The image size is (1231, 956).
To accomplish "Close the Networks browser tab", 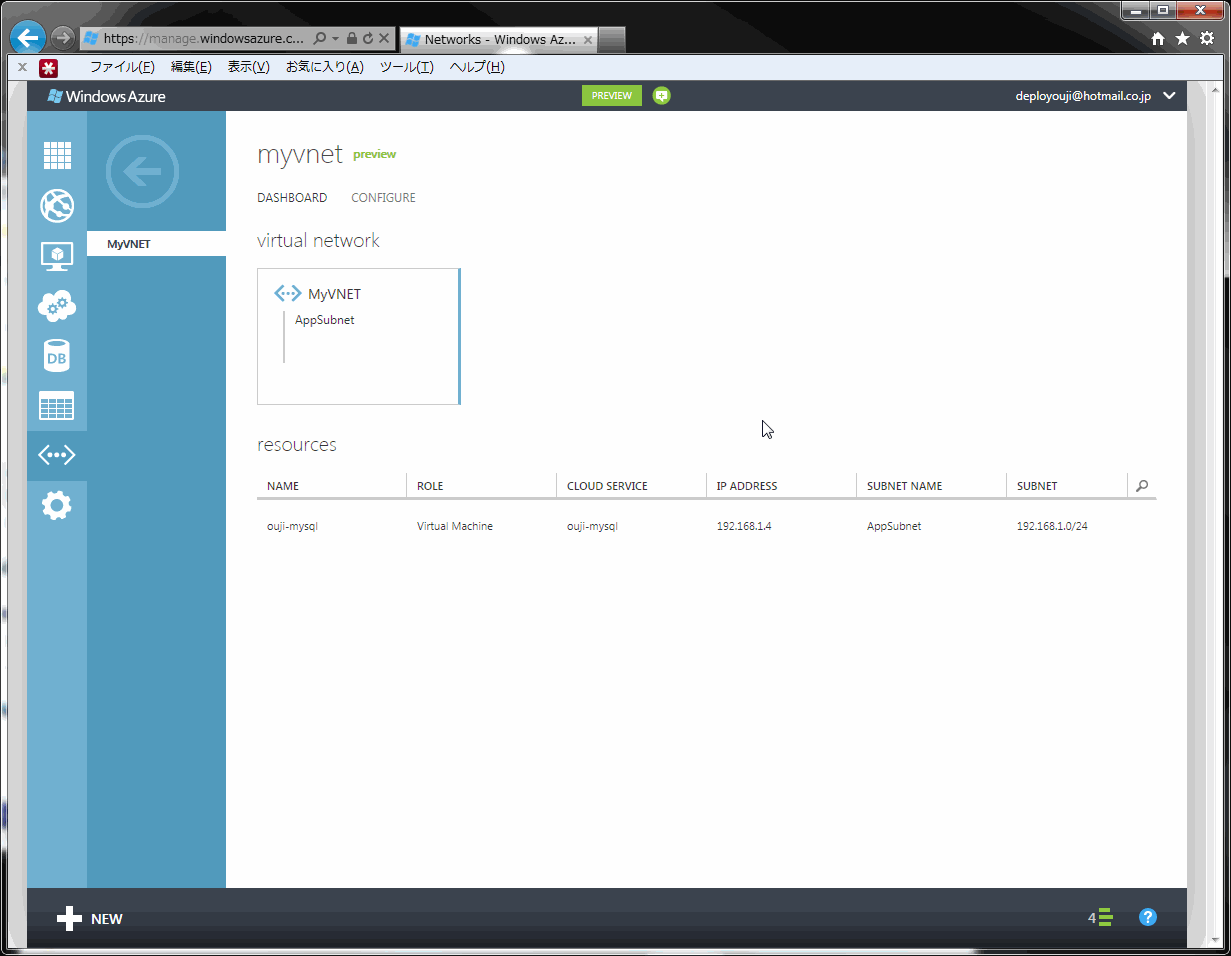I will (x=588, y=40).
